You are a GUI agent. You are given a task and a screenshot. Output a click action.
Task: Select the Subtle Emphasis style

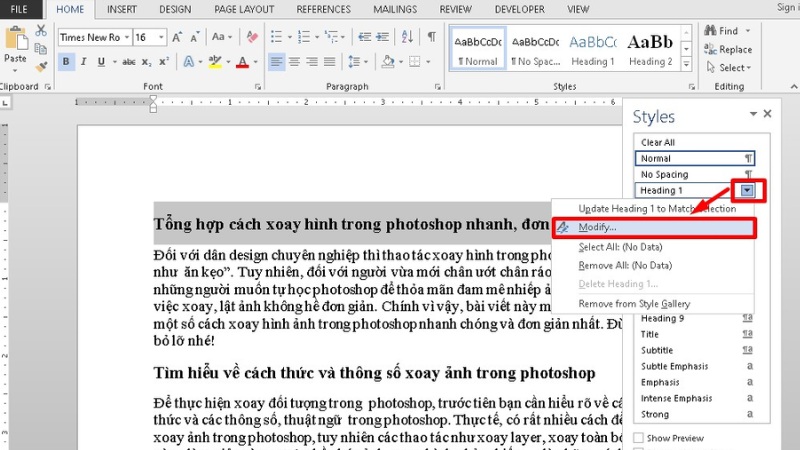pos(696,366)
